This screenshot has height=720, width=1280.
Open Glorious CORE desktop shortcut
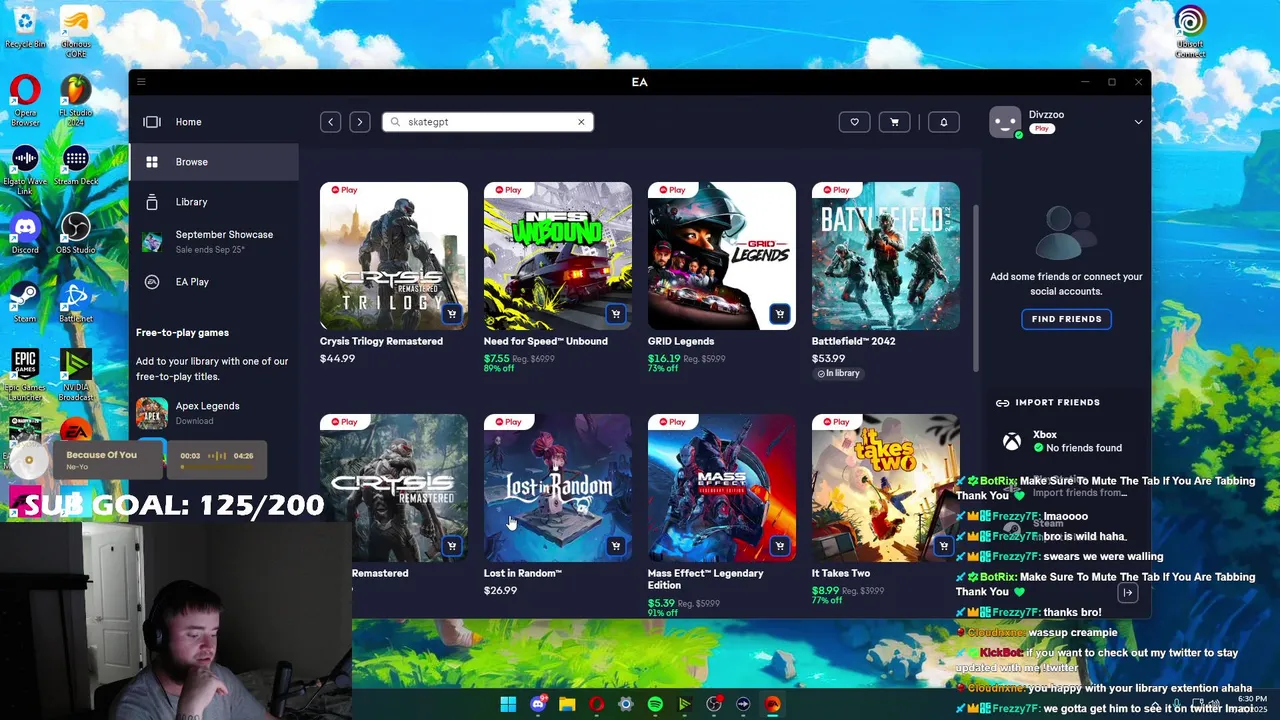click(x=76, y=31)
